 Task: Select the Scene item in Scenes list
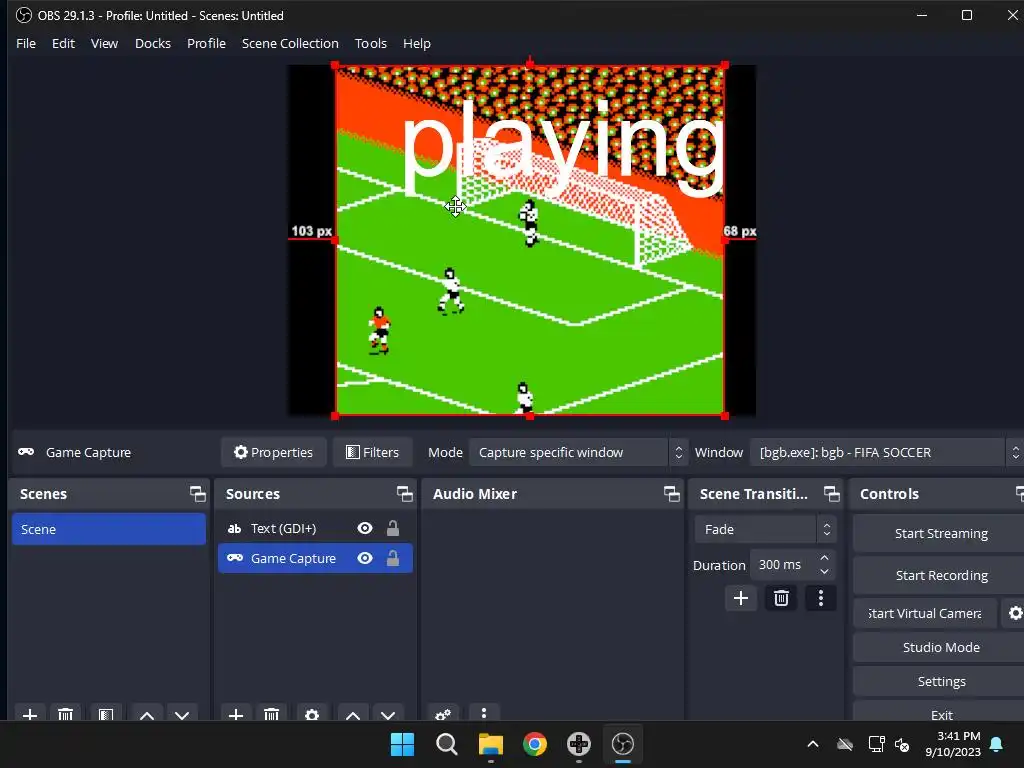click(x=108, y=529)
